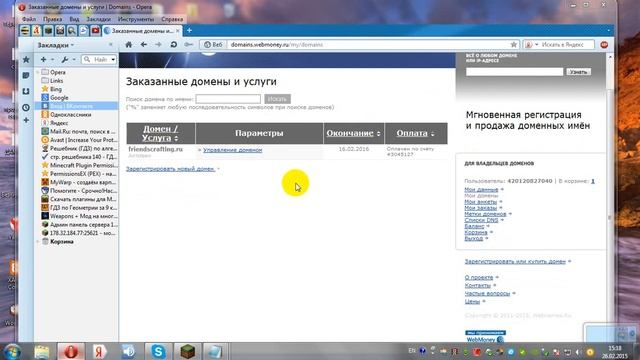
Task: Open the Списки DNS link
Action: (481, 220)
